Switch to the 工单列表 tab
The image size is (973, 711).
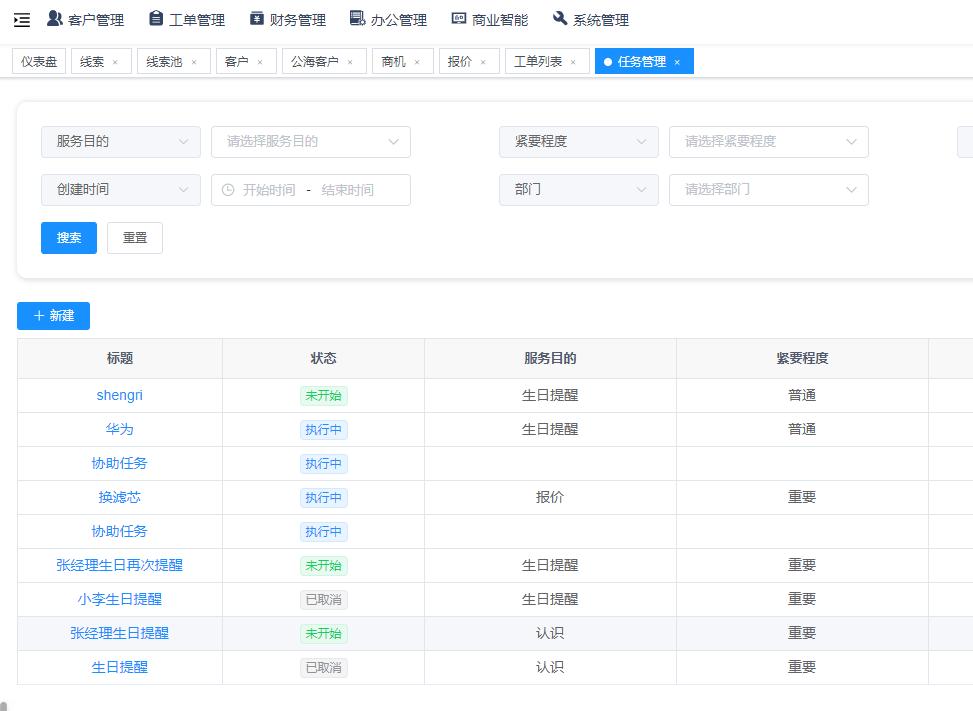[x=540, y=61]
